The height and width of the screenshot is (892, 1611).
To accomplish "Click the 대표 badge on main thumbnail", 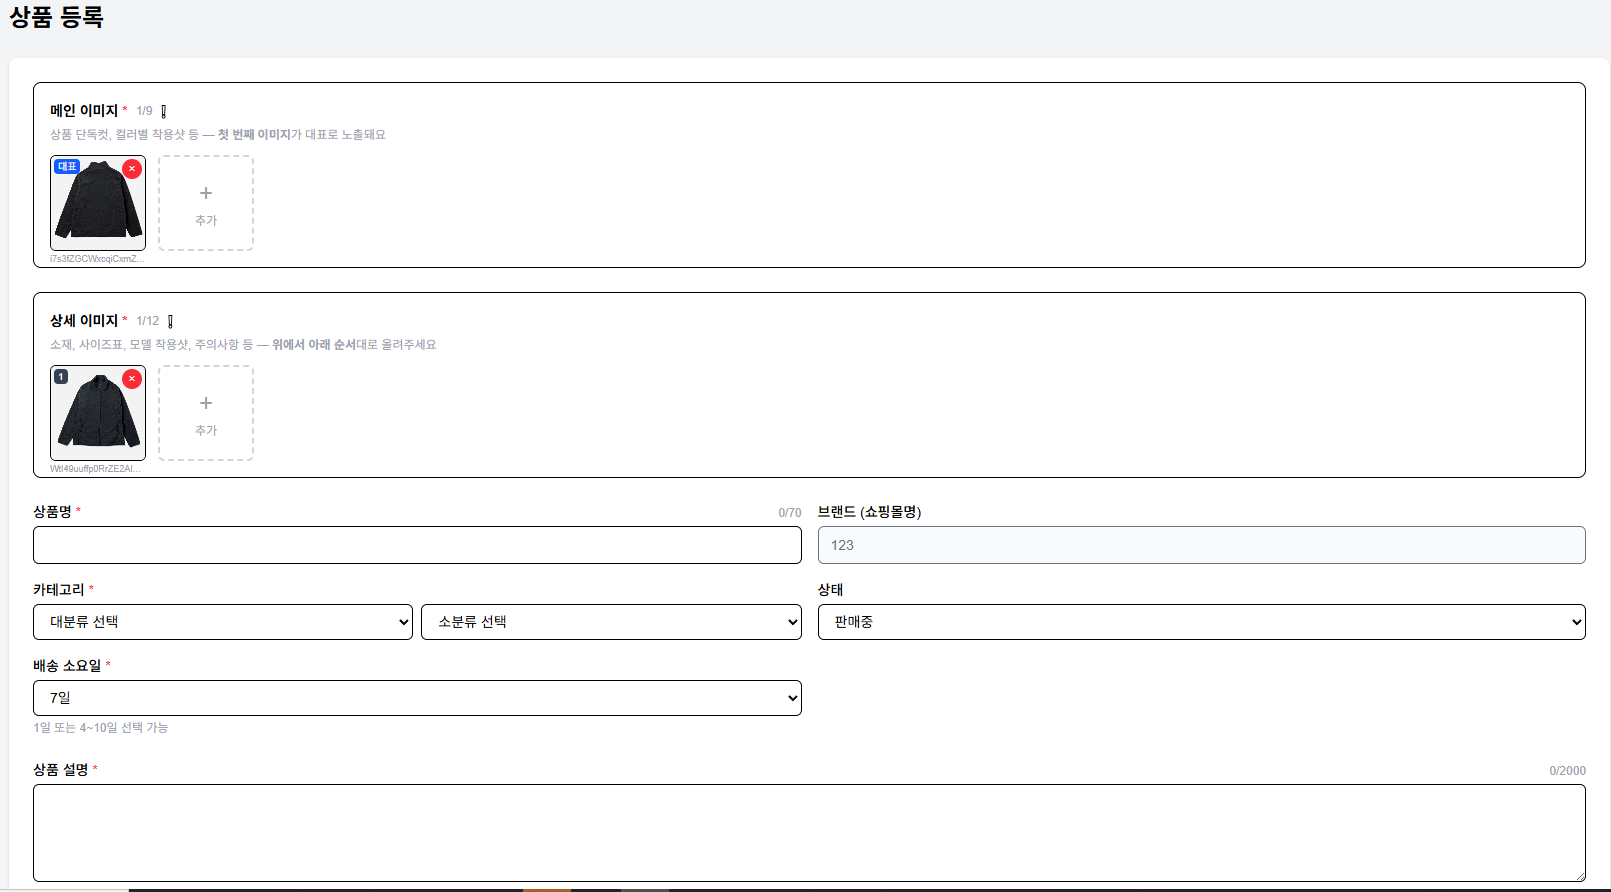I will pos(67,167).
